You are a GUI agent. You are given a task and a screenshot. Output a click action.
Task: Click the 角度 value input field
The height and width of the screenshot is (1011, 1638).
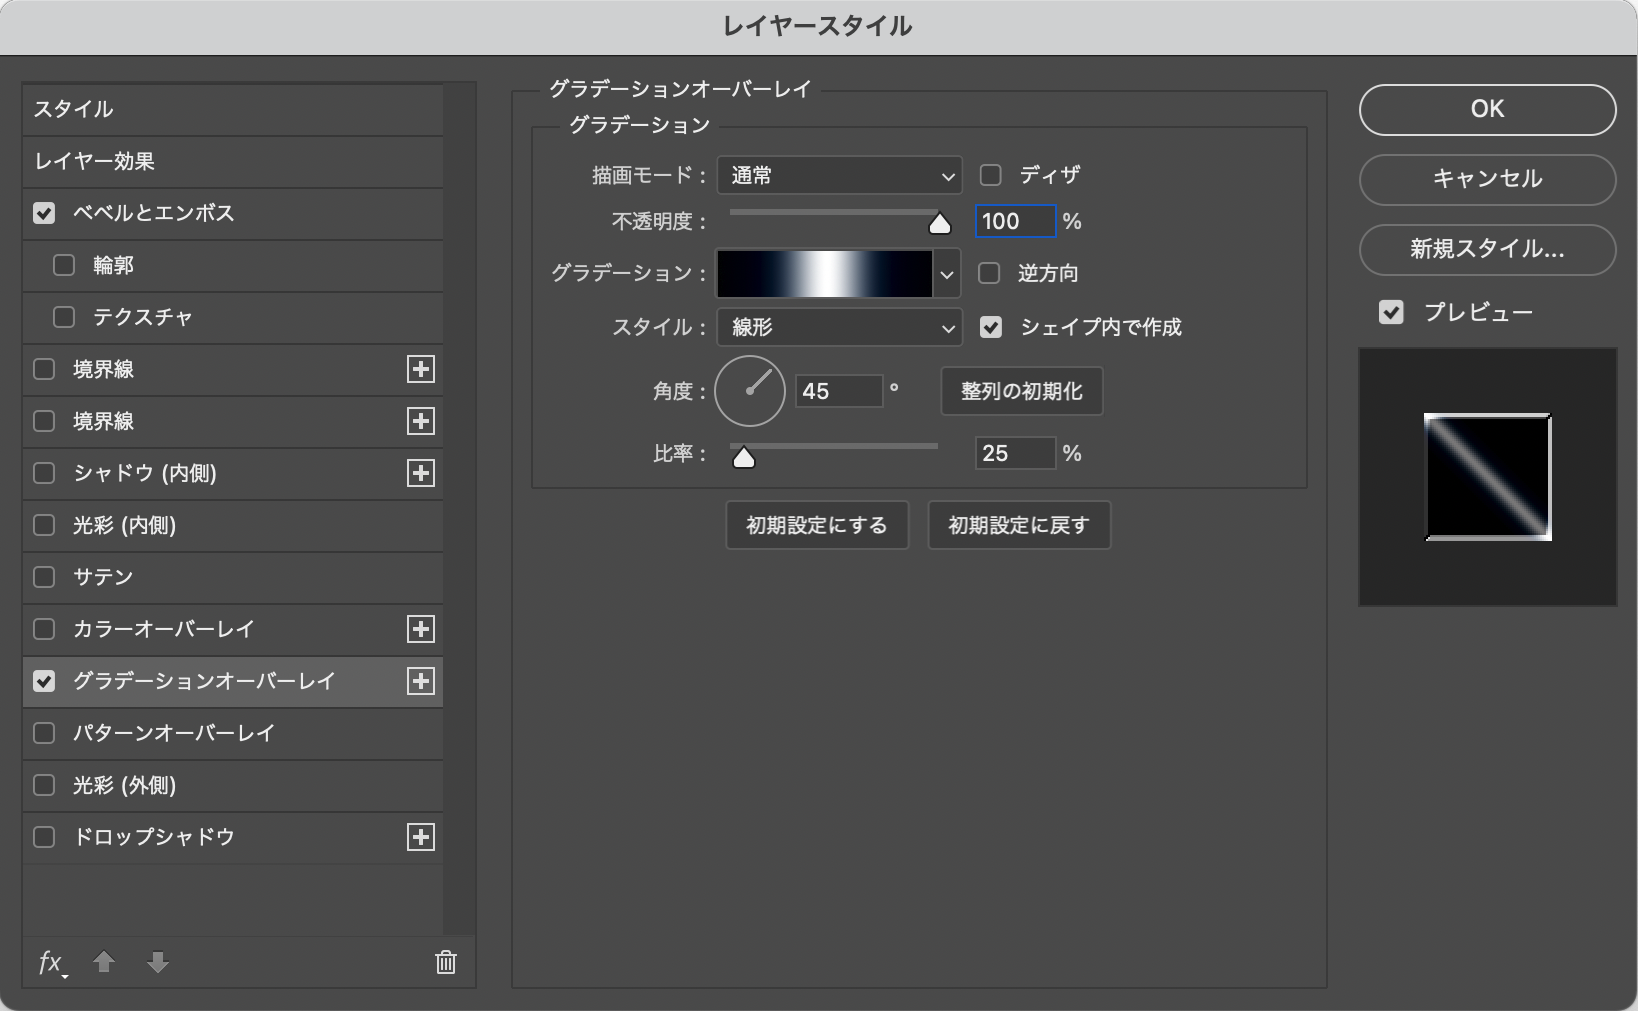point(838,391)
